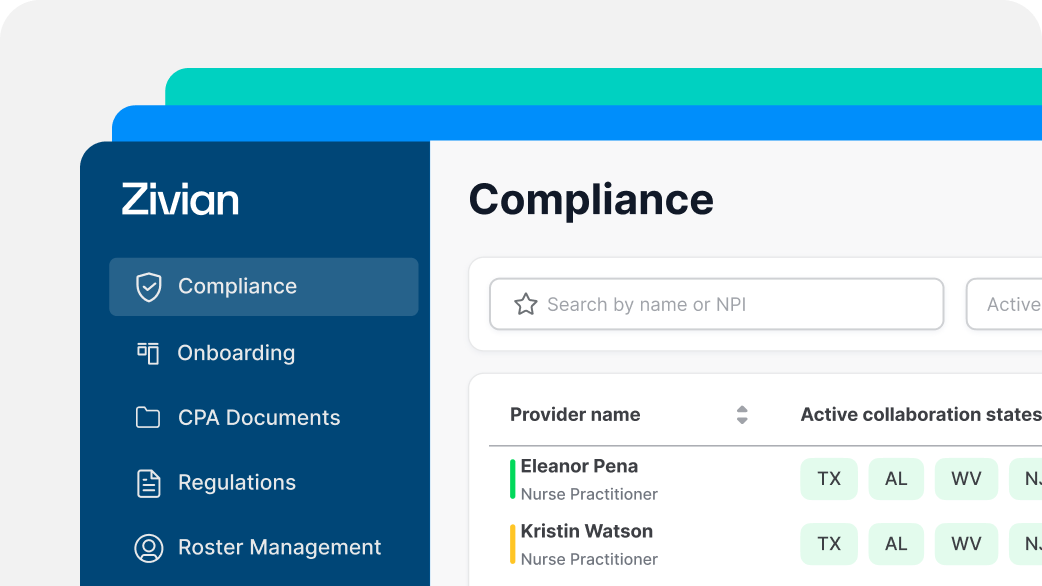Select the Onboarding text label in sidebar
The image size is (1042, 586).
coord(236,353)
